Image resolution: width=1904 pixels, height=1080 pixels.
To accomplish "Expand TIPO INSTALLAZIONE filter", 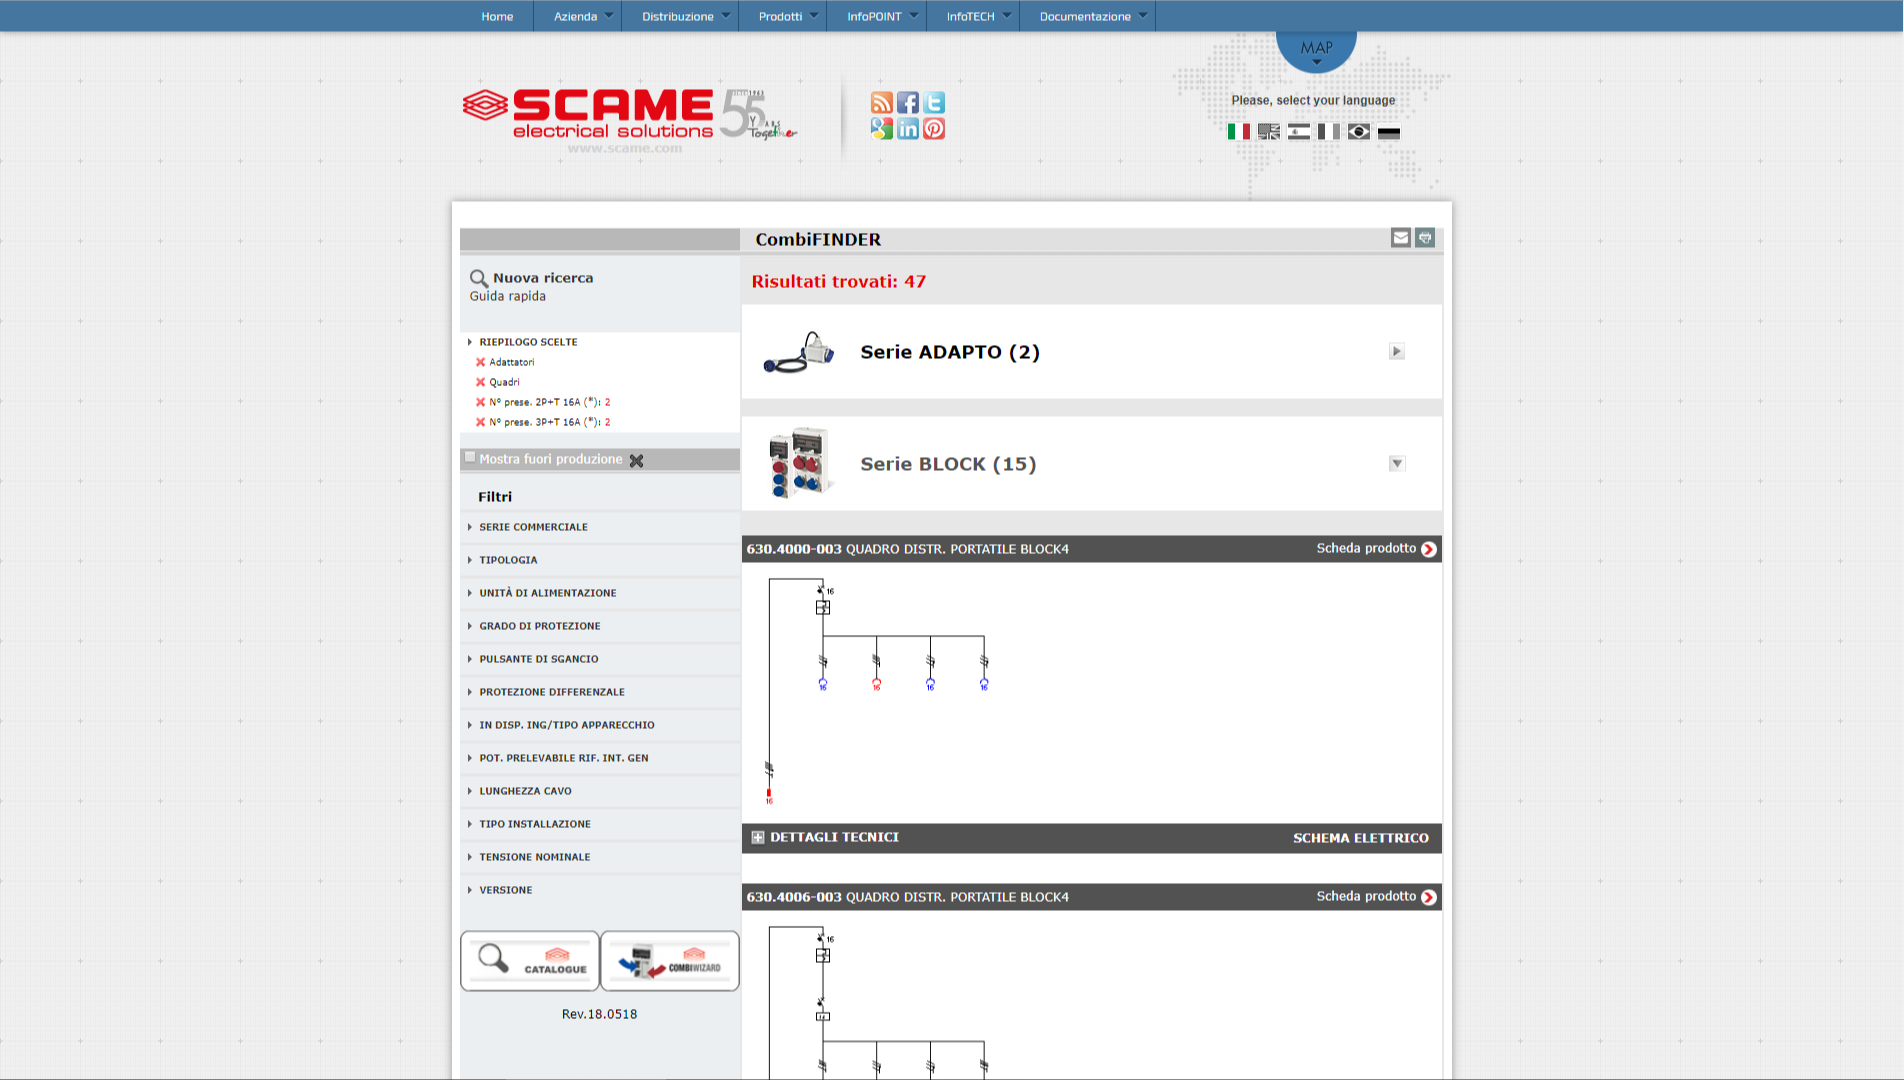I will pos(534,824).
